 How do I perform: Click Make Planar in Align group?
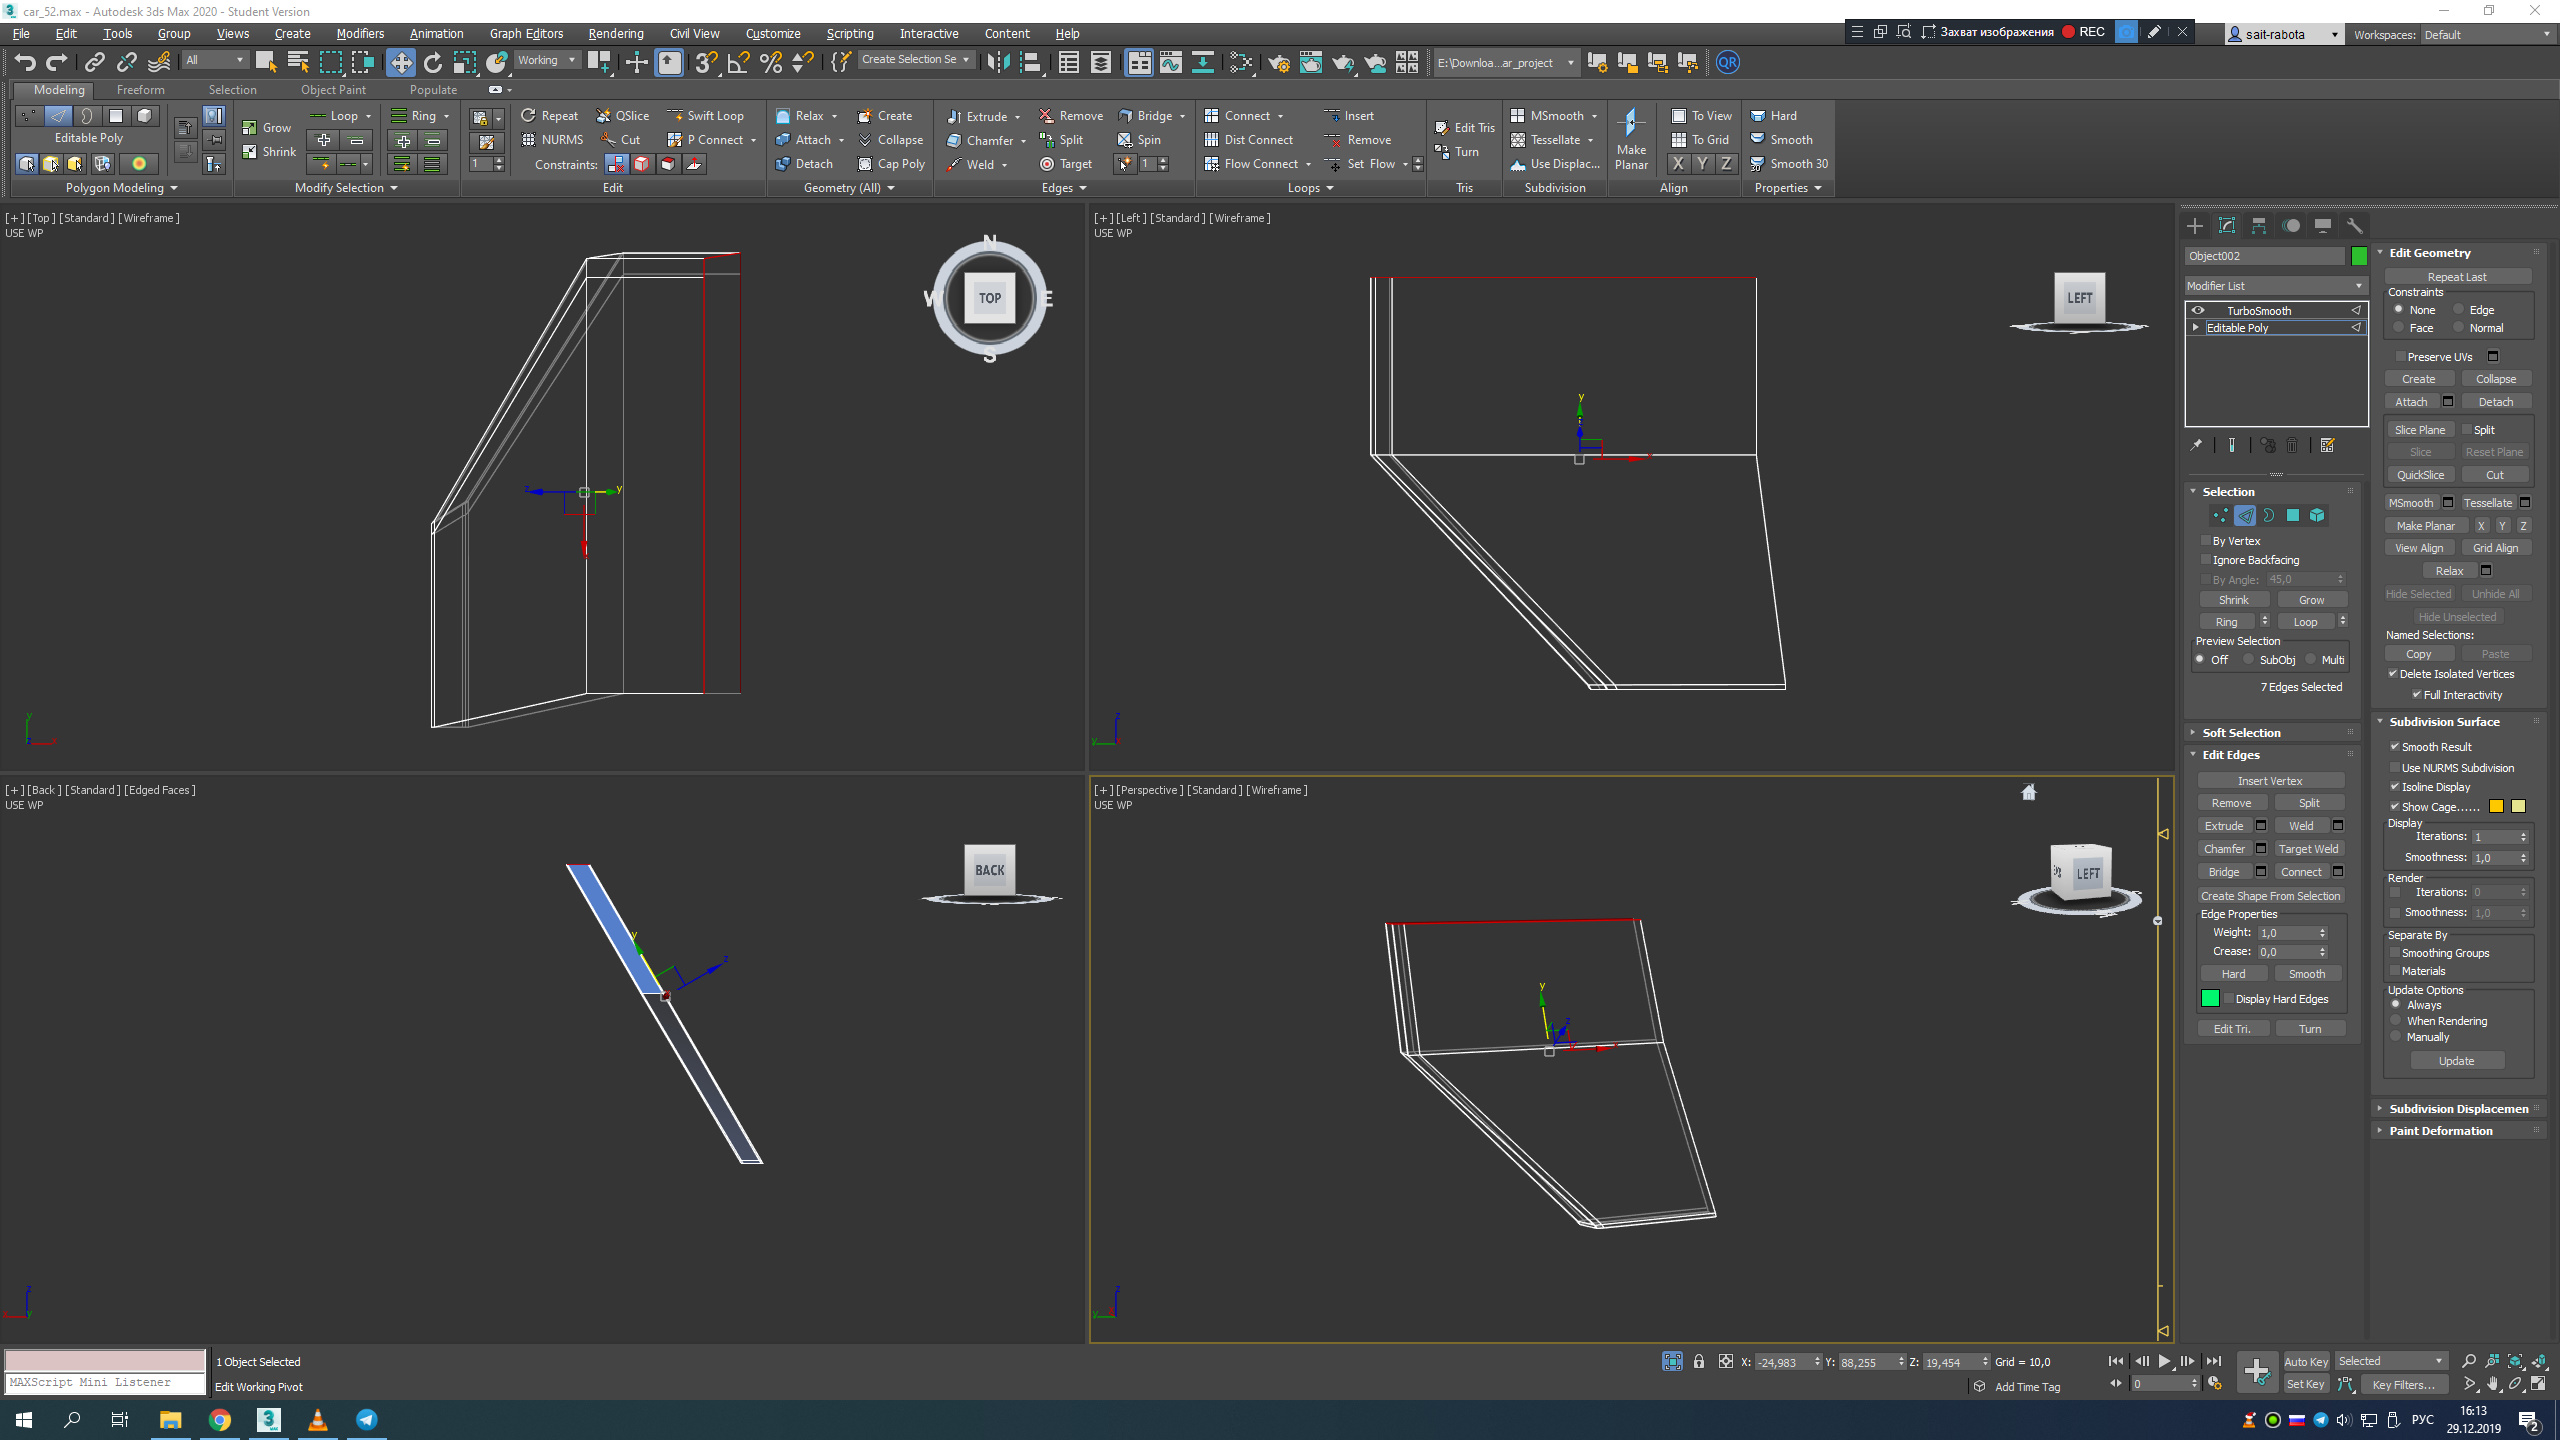(x=1631, y=140)
